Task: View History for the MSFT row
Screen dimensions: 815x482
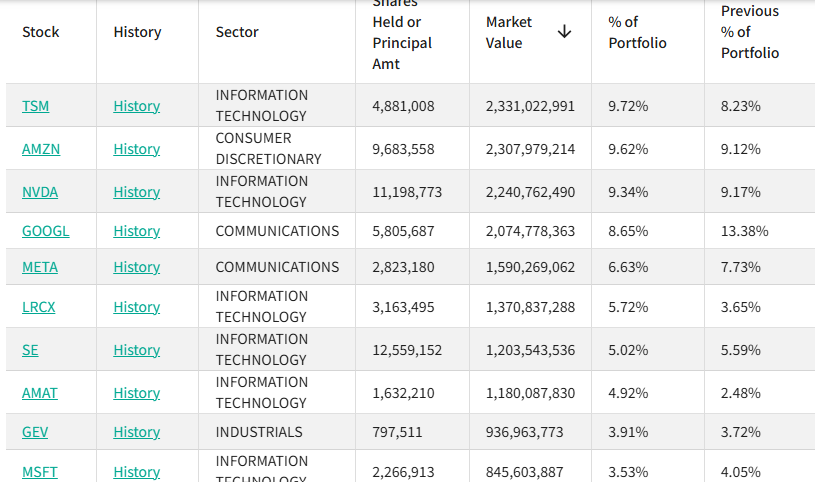Action: point(137,472)
